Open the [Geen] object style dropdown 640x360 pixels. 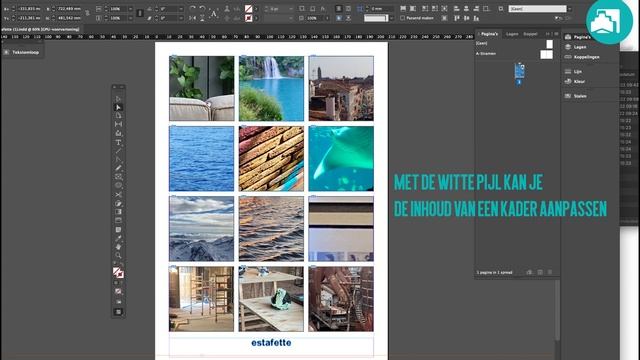tap(569, 9)
